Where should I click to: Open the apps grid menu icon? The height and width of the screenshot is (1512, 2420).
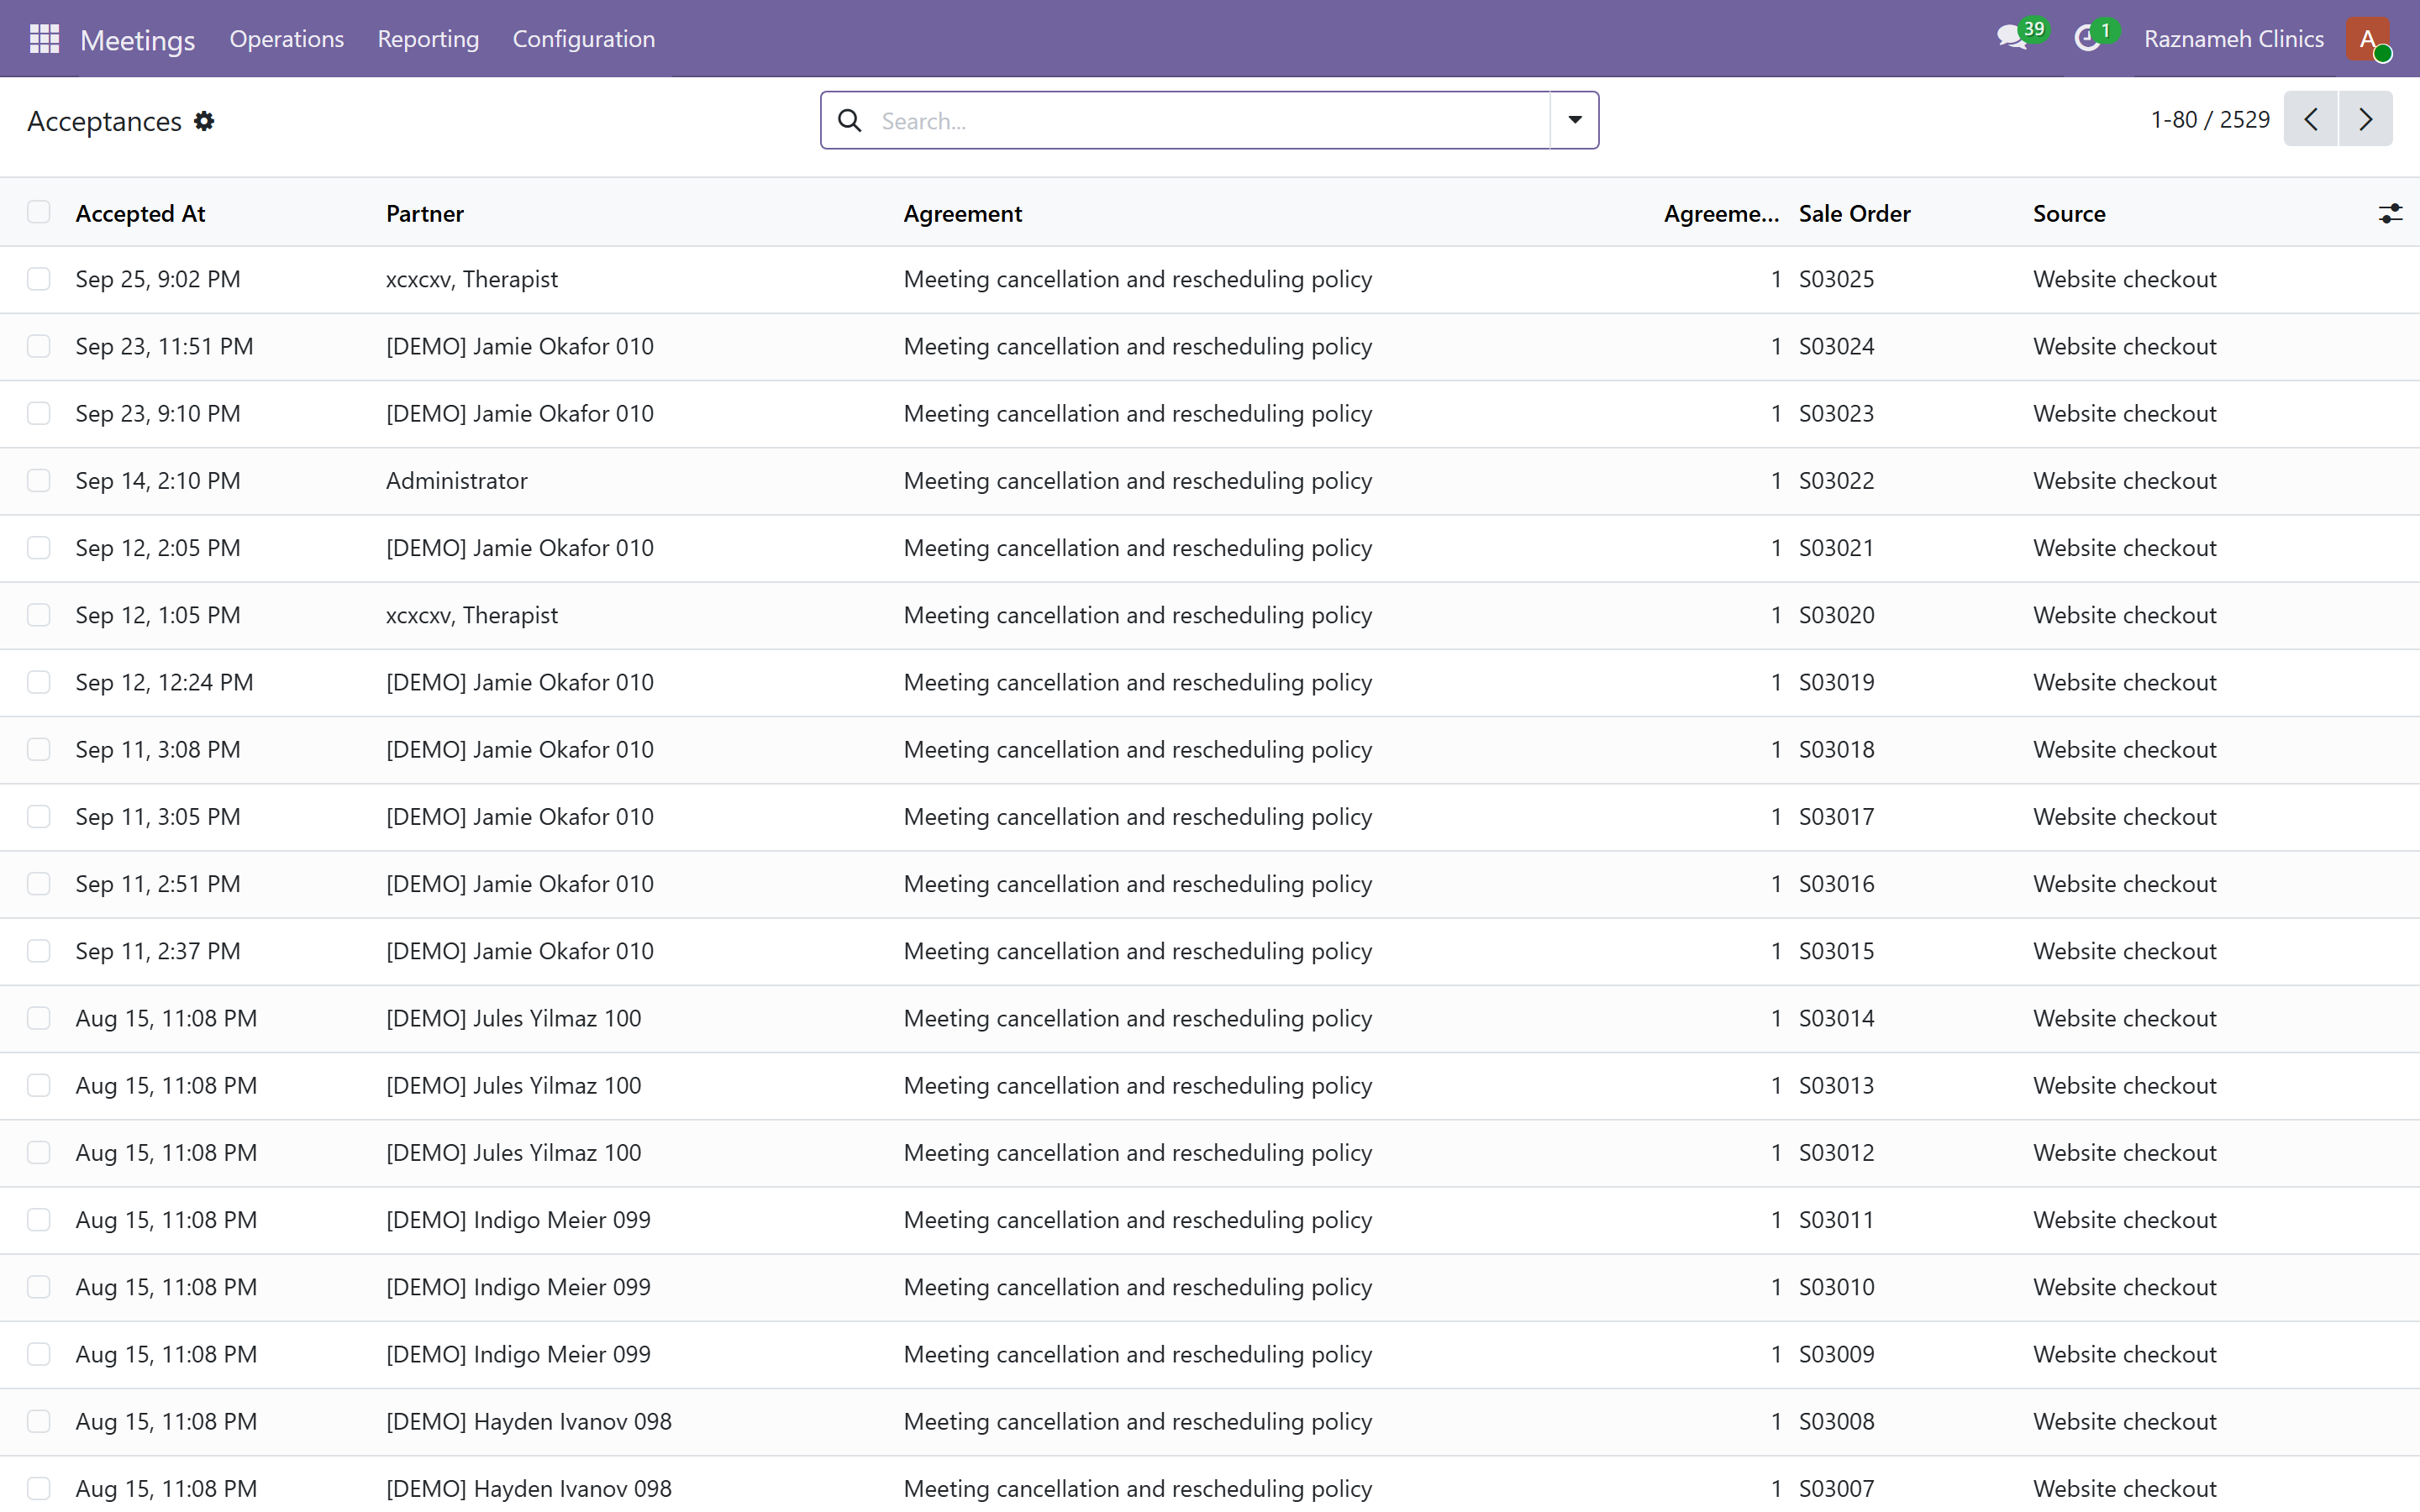click(x=44, y=39)
